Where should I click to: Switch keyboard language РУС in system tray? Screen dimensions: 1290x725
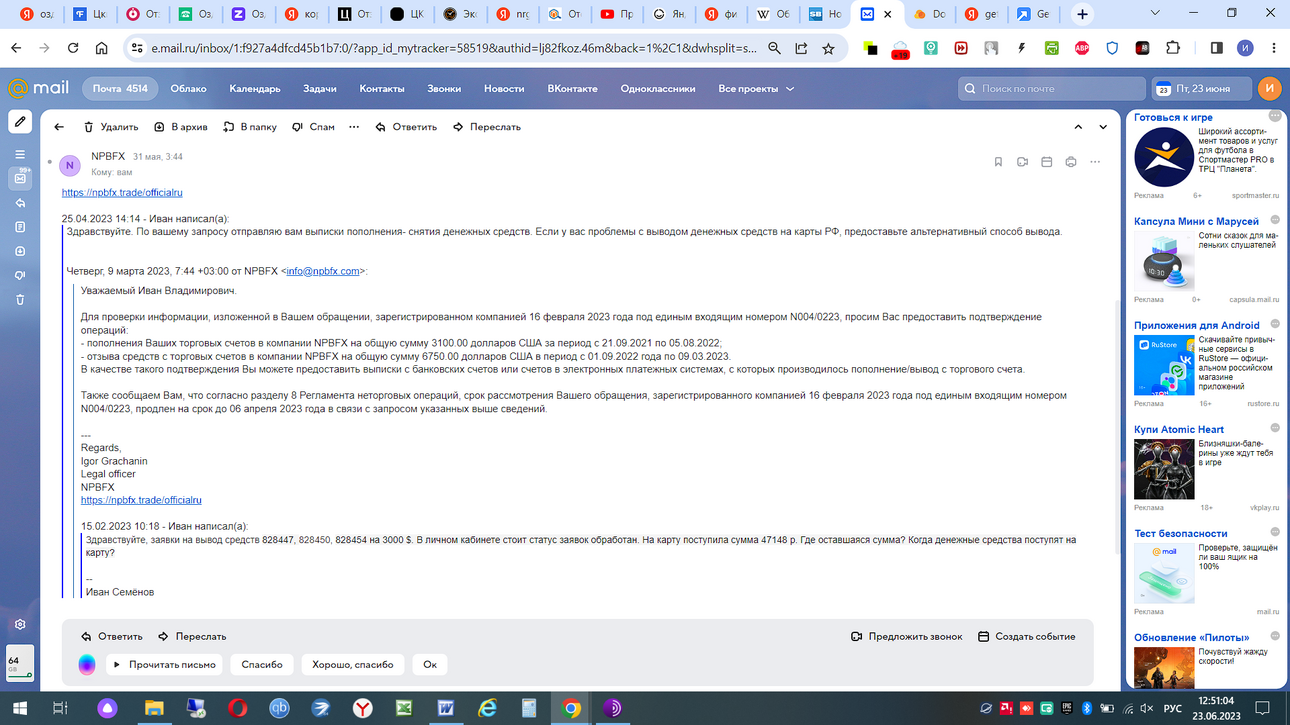tap(1172, 709)
